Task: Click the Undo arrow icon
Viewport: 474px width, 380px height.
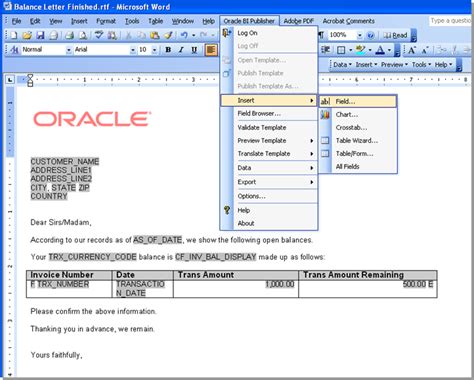Action: 184,35
